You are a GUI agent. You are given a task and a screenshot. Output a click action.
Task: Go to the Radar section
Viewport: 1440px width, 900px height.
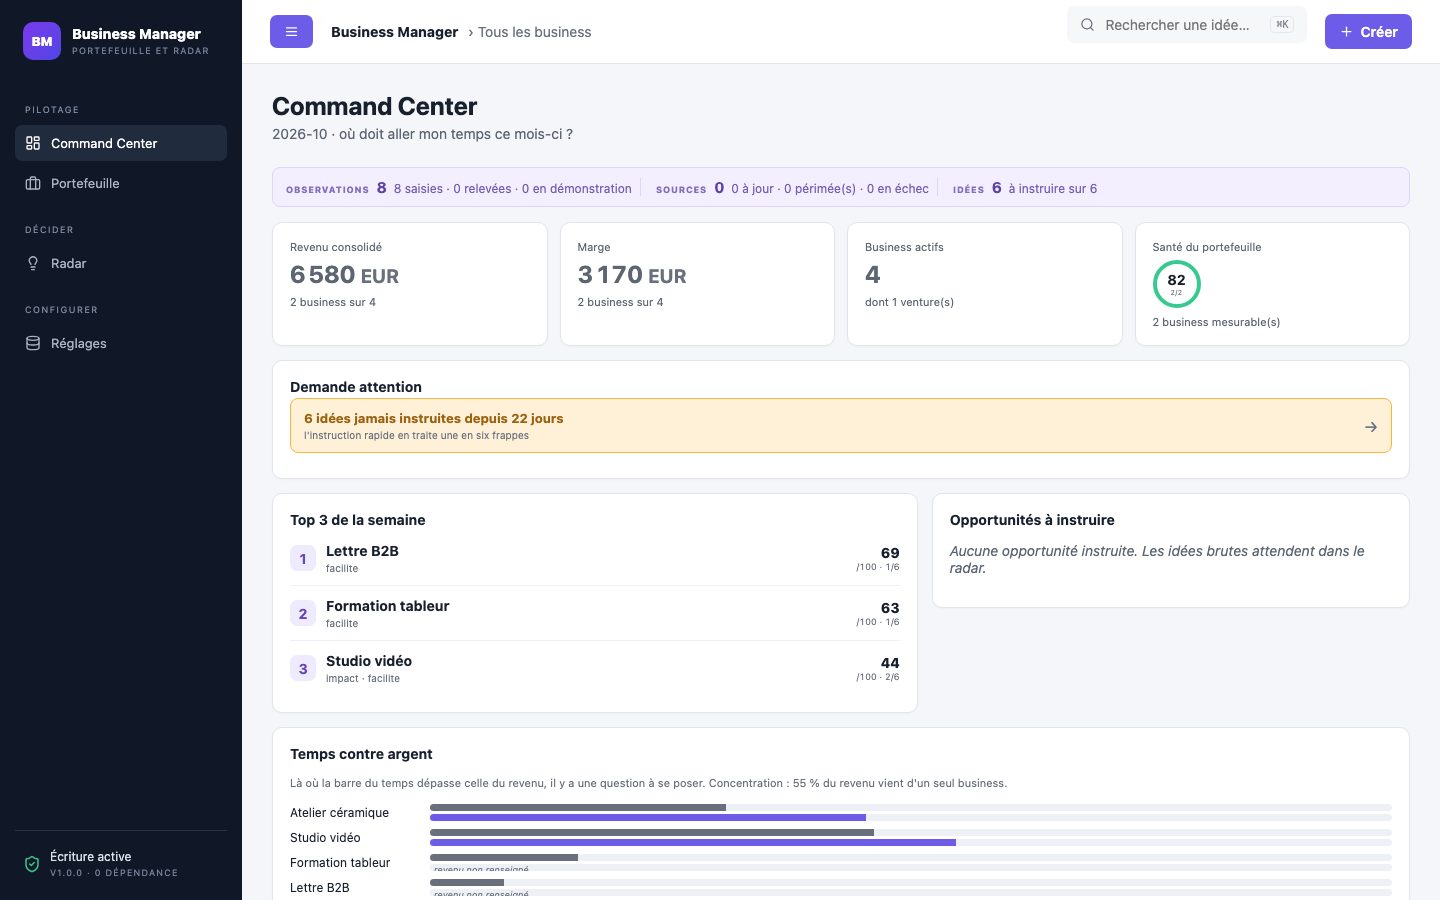[x=121, y=263]
